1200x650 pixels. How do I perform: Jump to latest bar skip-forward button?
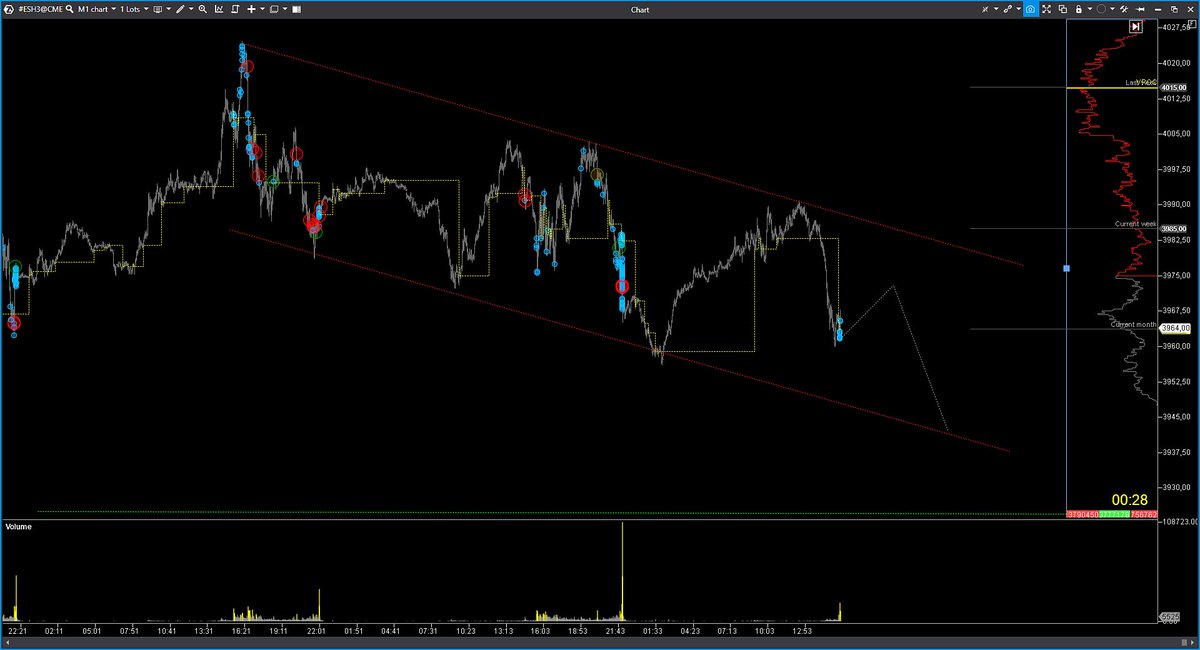[1136, 28]
